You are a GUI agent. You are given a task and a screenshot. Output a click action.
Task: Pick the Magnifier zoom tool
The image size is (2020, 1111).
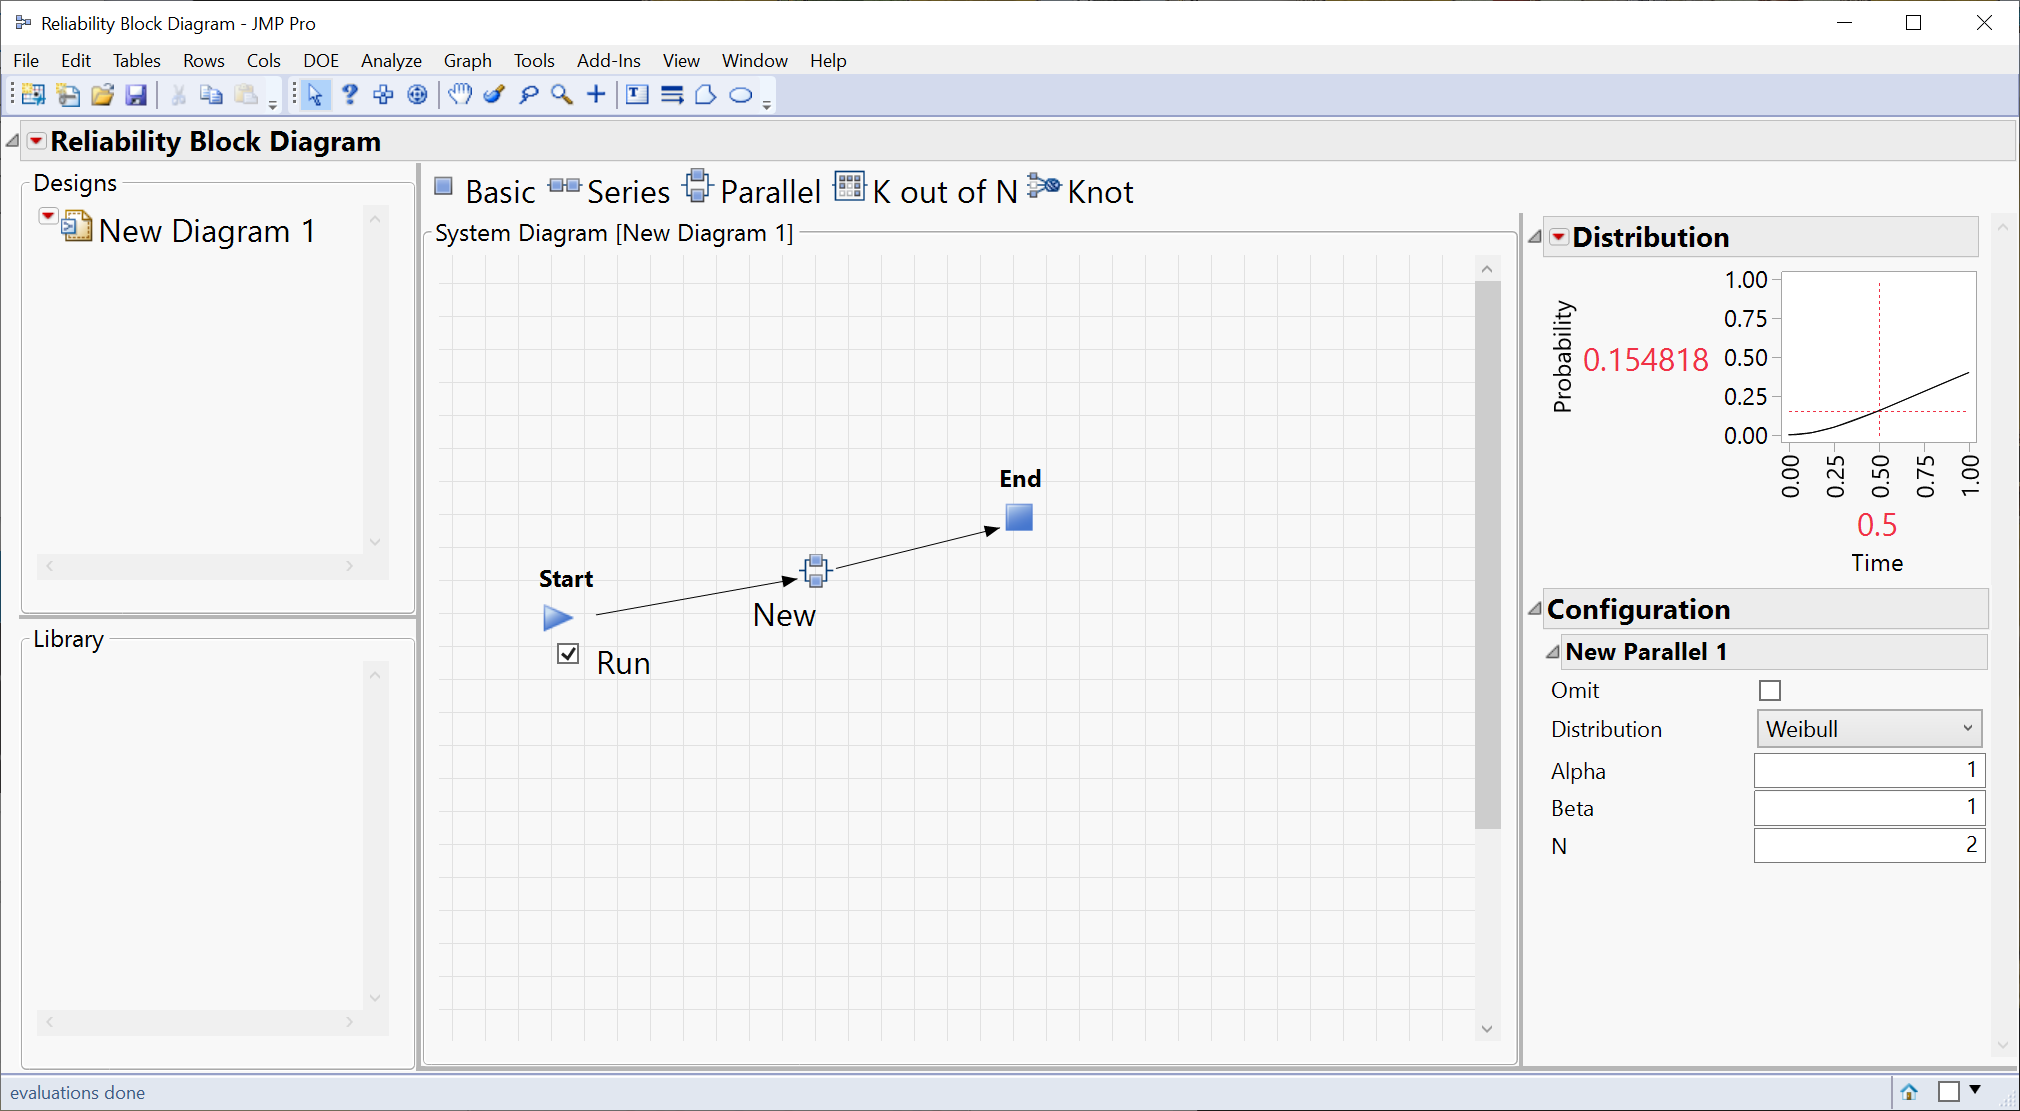[x=561, y=94]
